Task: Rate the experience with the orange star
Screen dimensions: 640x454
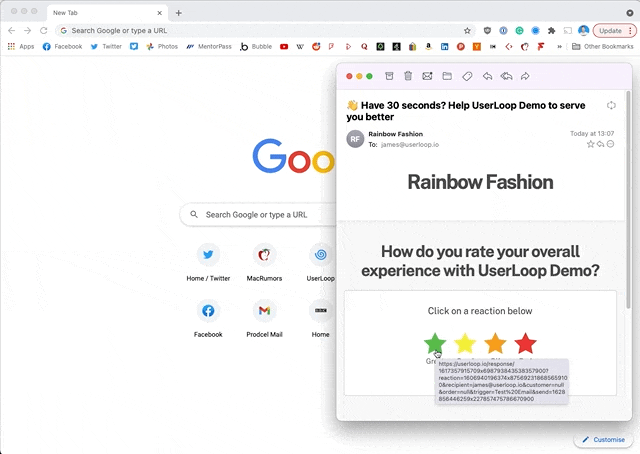Action: coord(495,343)
